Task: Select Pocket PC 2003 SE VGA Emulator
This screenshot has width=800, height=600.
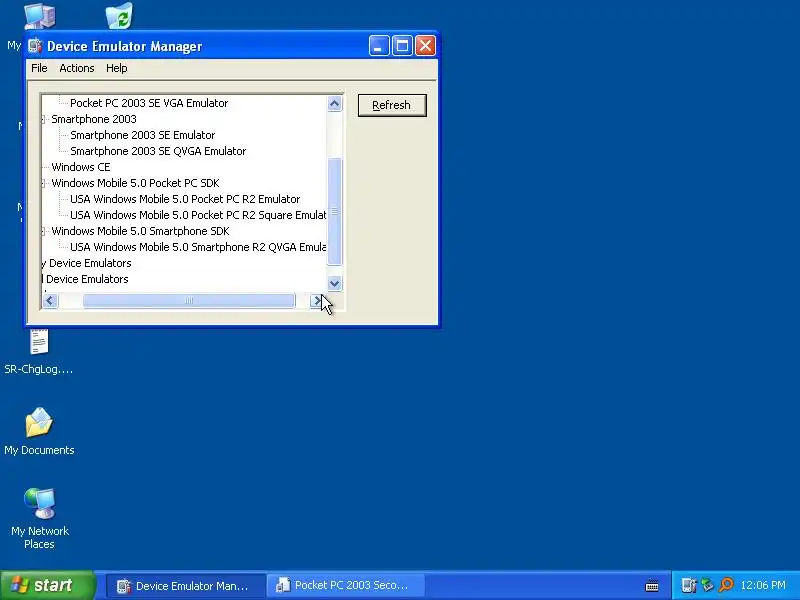Action: (149, 103)
